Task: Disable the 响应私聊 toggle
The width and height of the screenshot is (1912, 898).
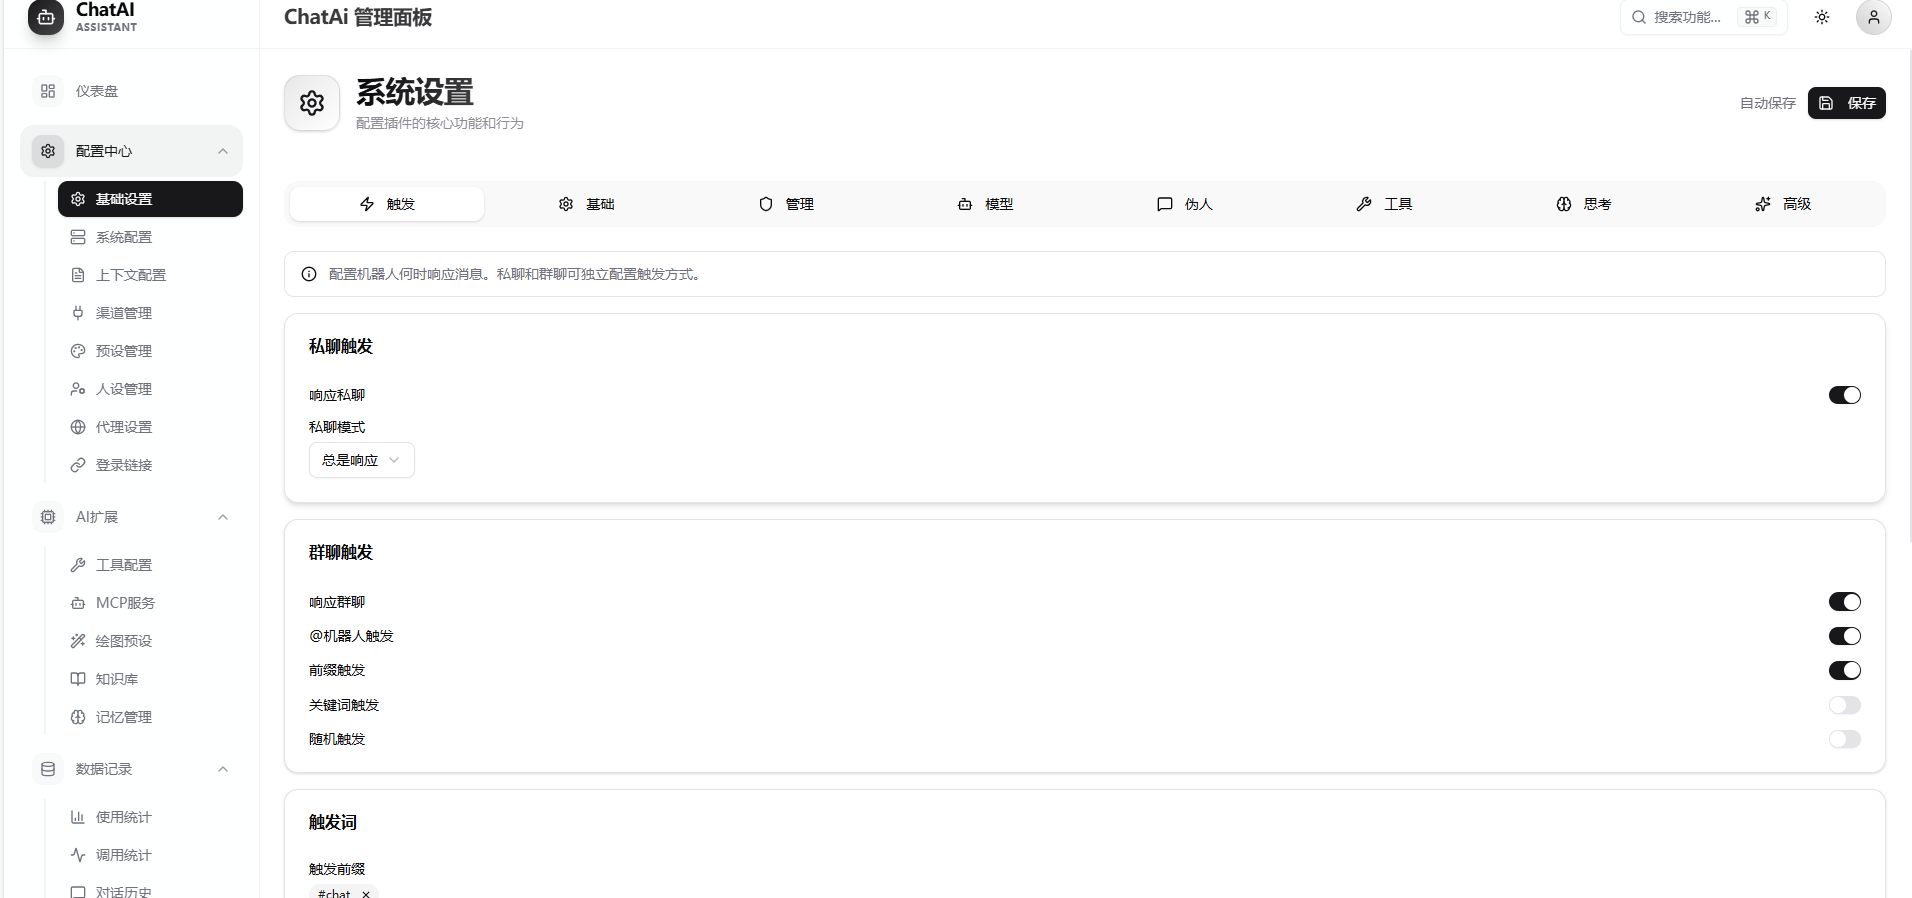Action: pos(1844,395)
